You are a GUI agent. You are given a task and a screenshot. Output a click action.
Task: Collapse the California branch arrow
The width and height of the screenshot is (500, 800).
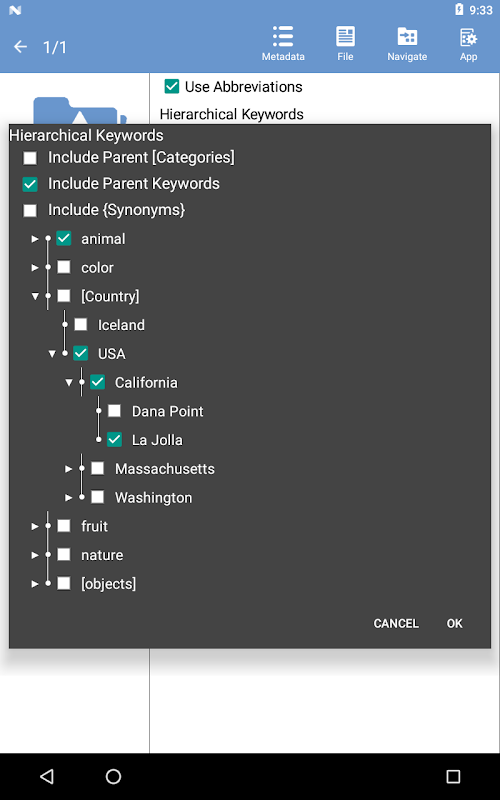click(x=68, y=382)
